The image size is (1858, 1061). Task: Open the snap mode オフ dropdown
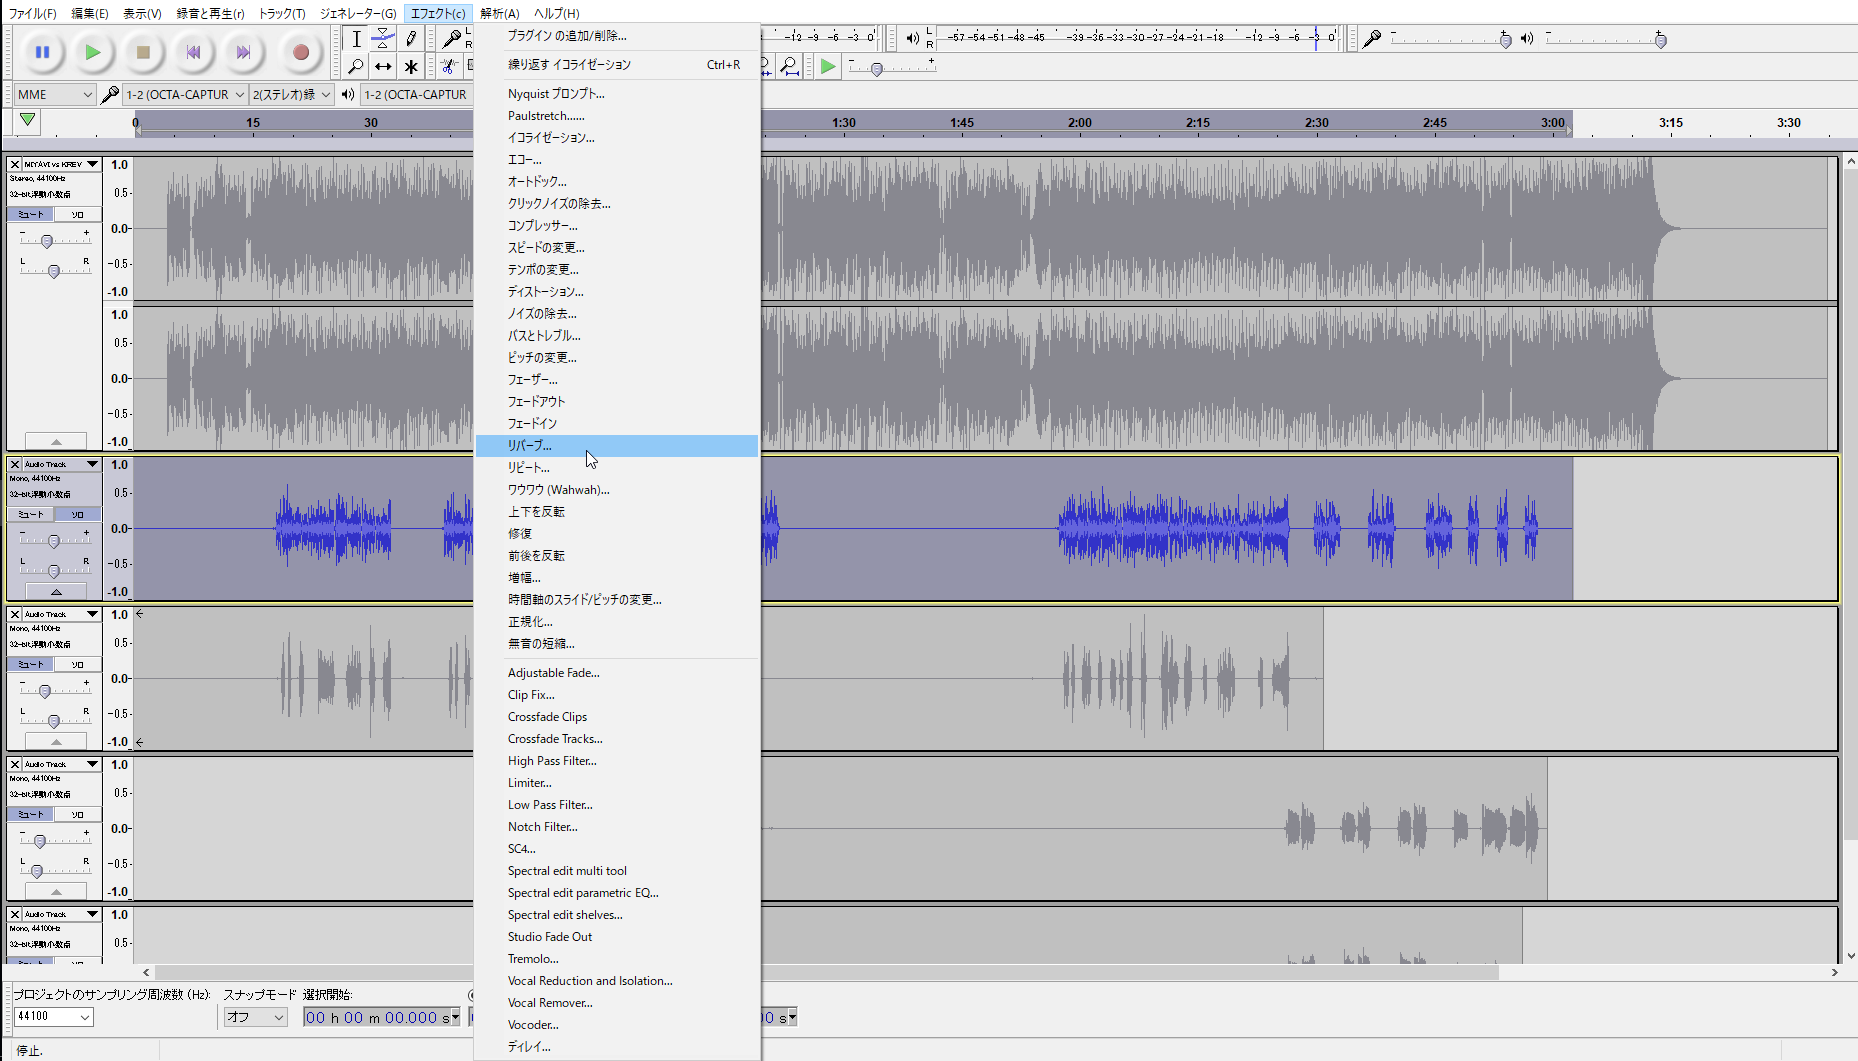255,1016
